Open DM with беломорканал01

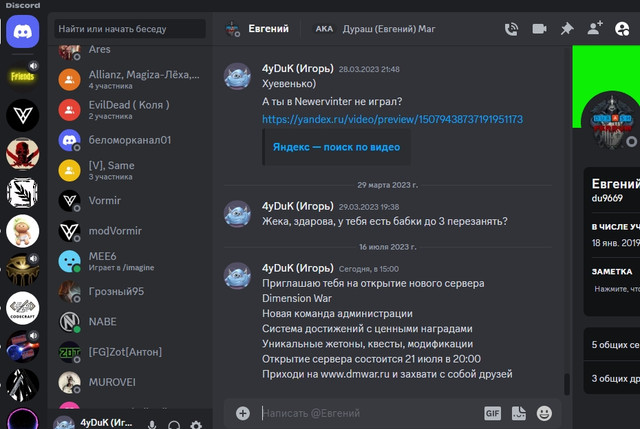(130, 140)
